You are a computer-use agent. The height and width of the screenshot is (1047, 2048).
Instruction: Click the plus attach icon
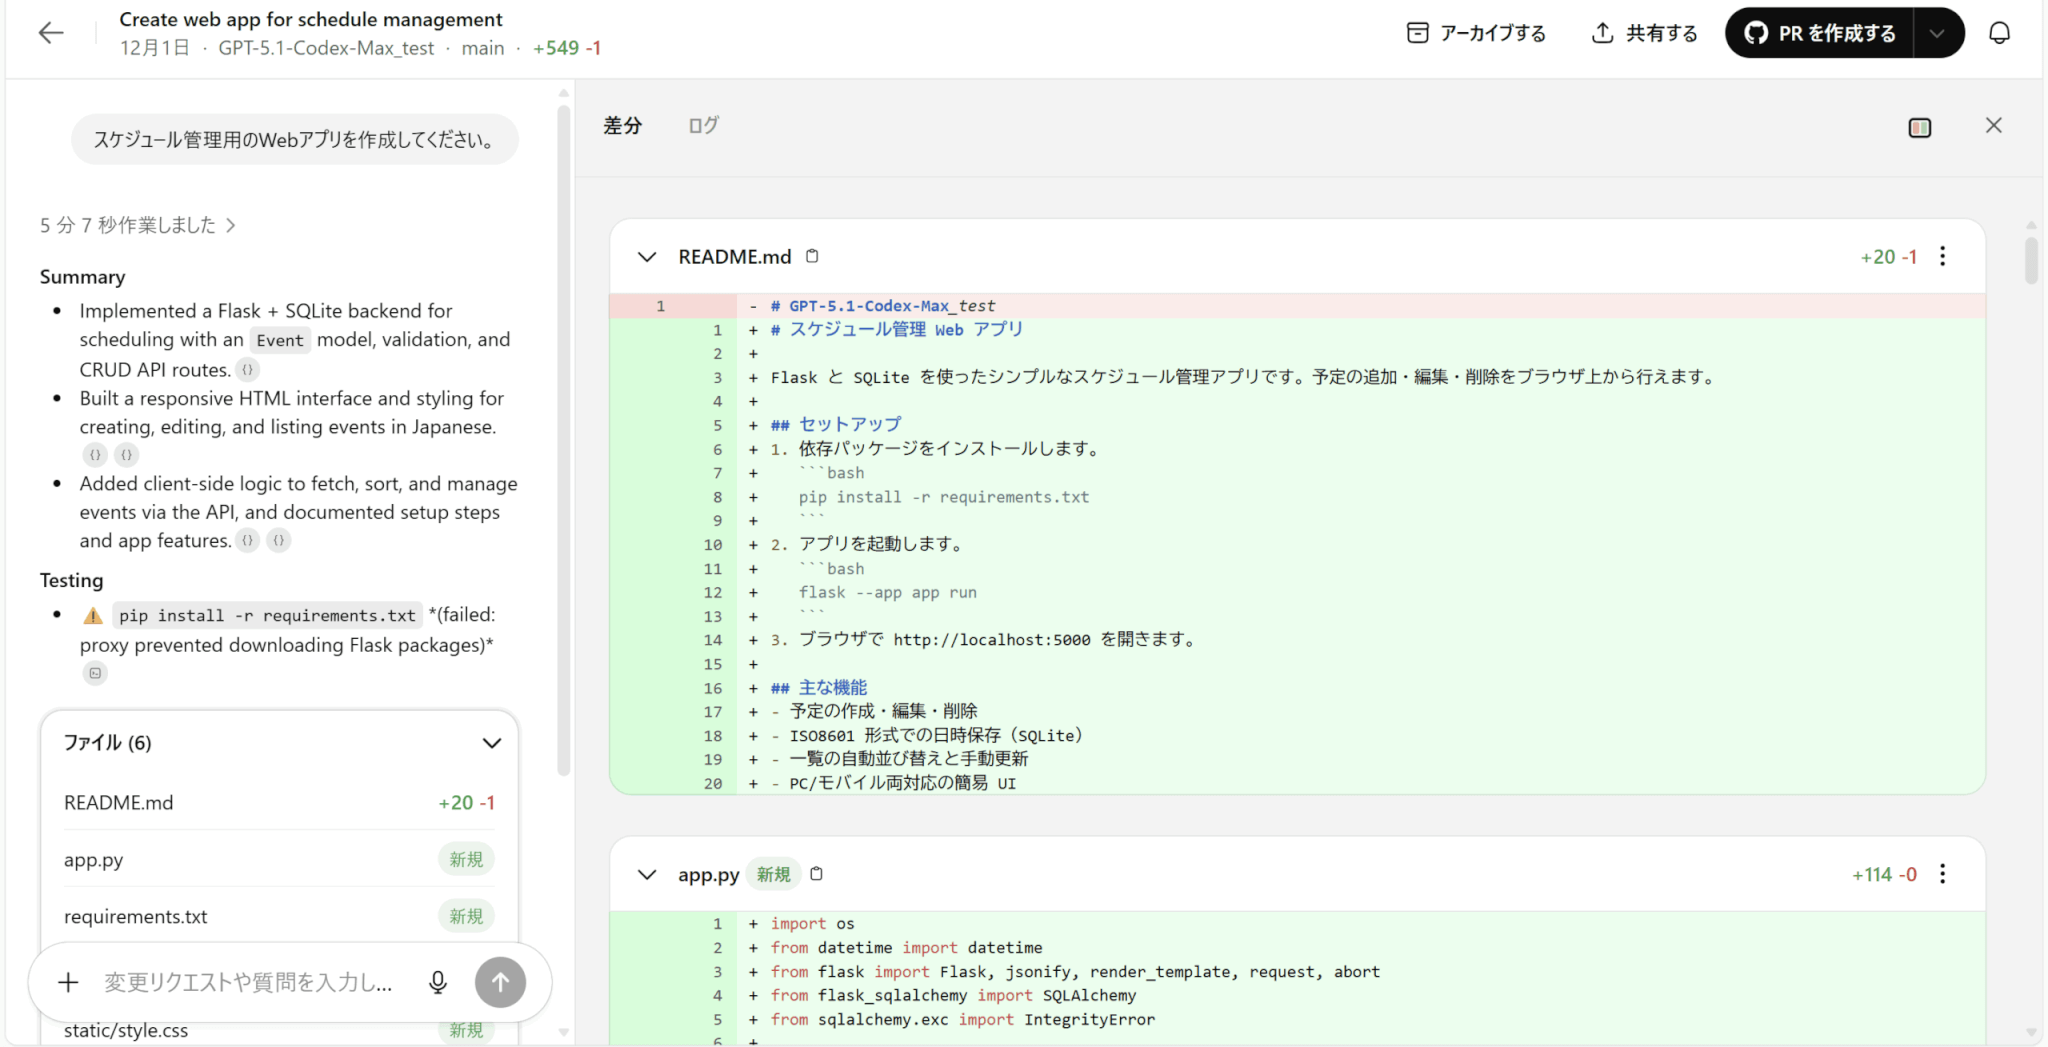click(x=68, y=982)
